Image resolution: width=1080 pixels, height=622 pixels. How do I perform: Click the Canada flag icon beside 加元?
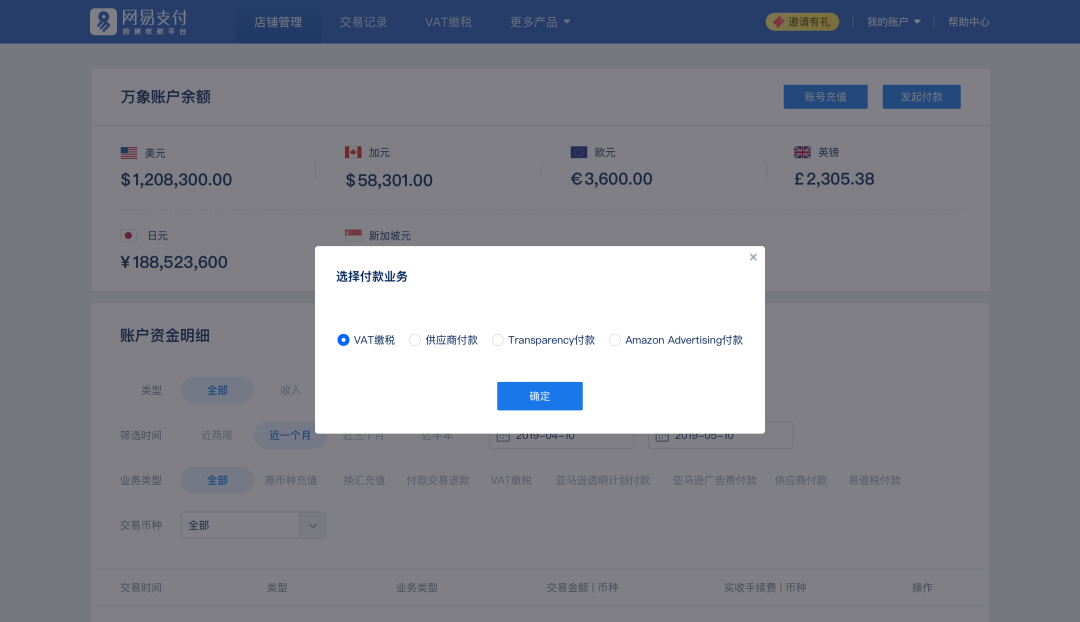(x=353, y=152)
